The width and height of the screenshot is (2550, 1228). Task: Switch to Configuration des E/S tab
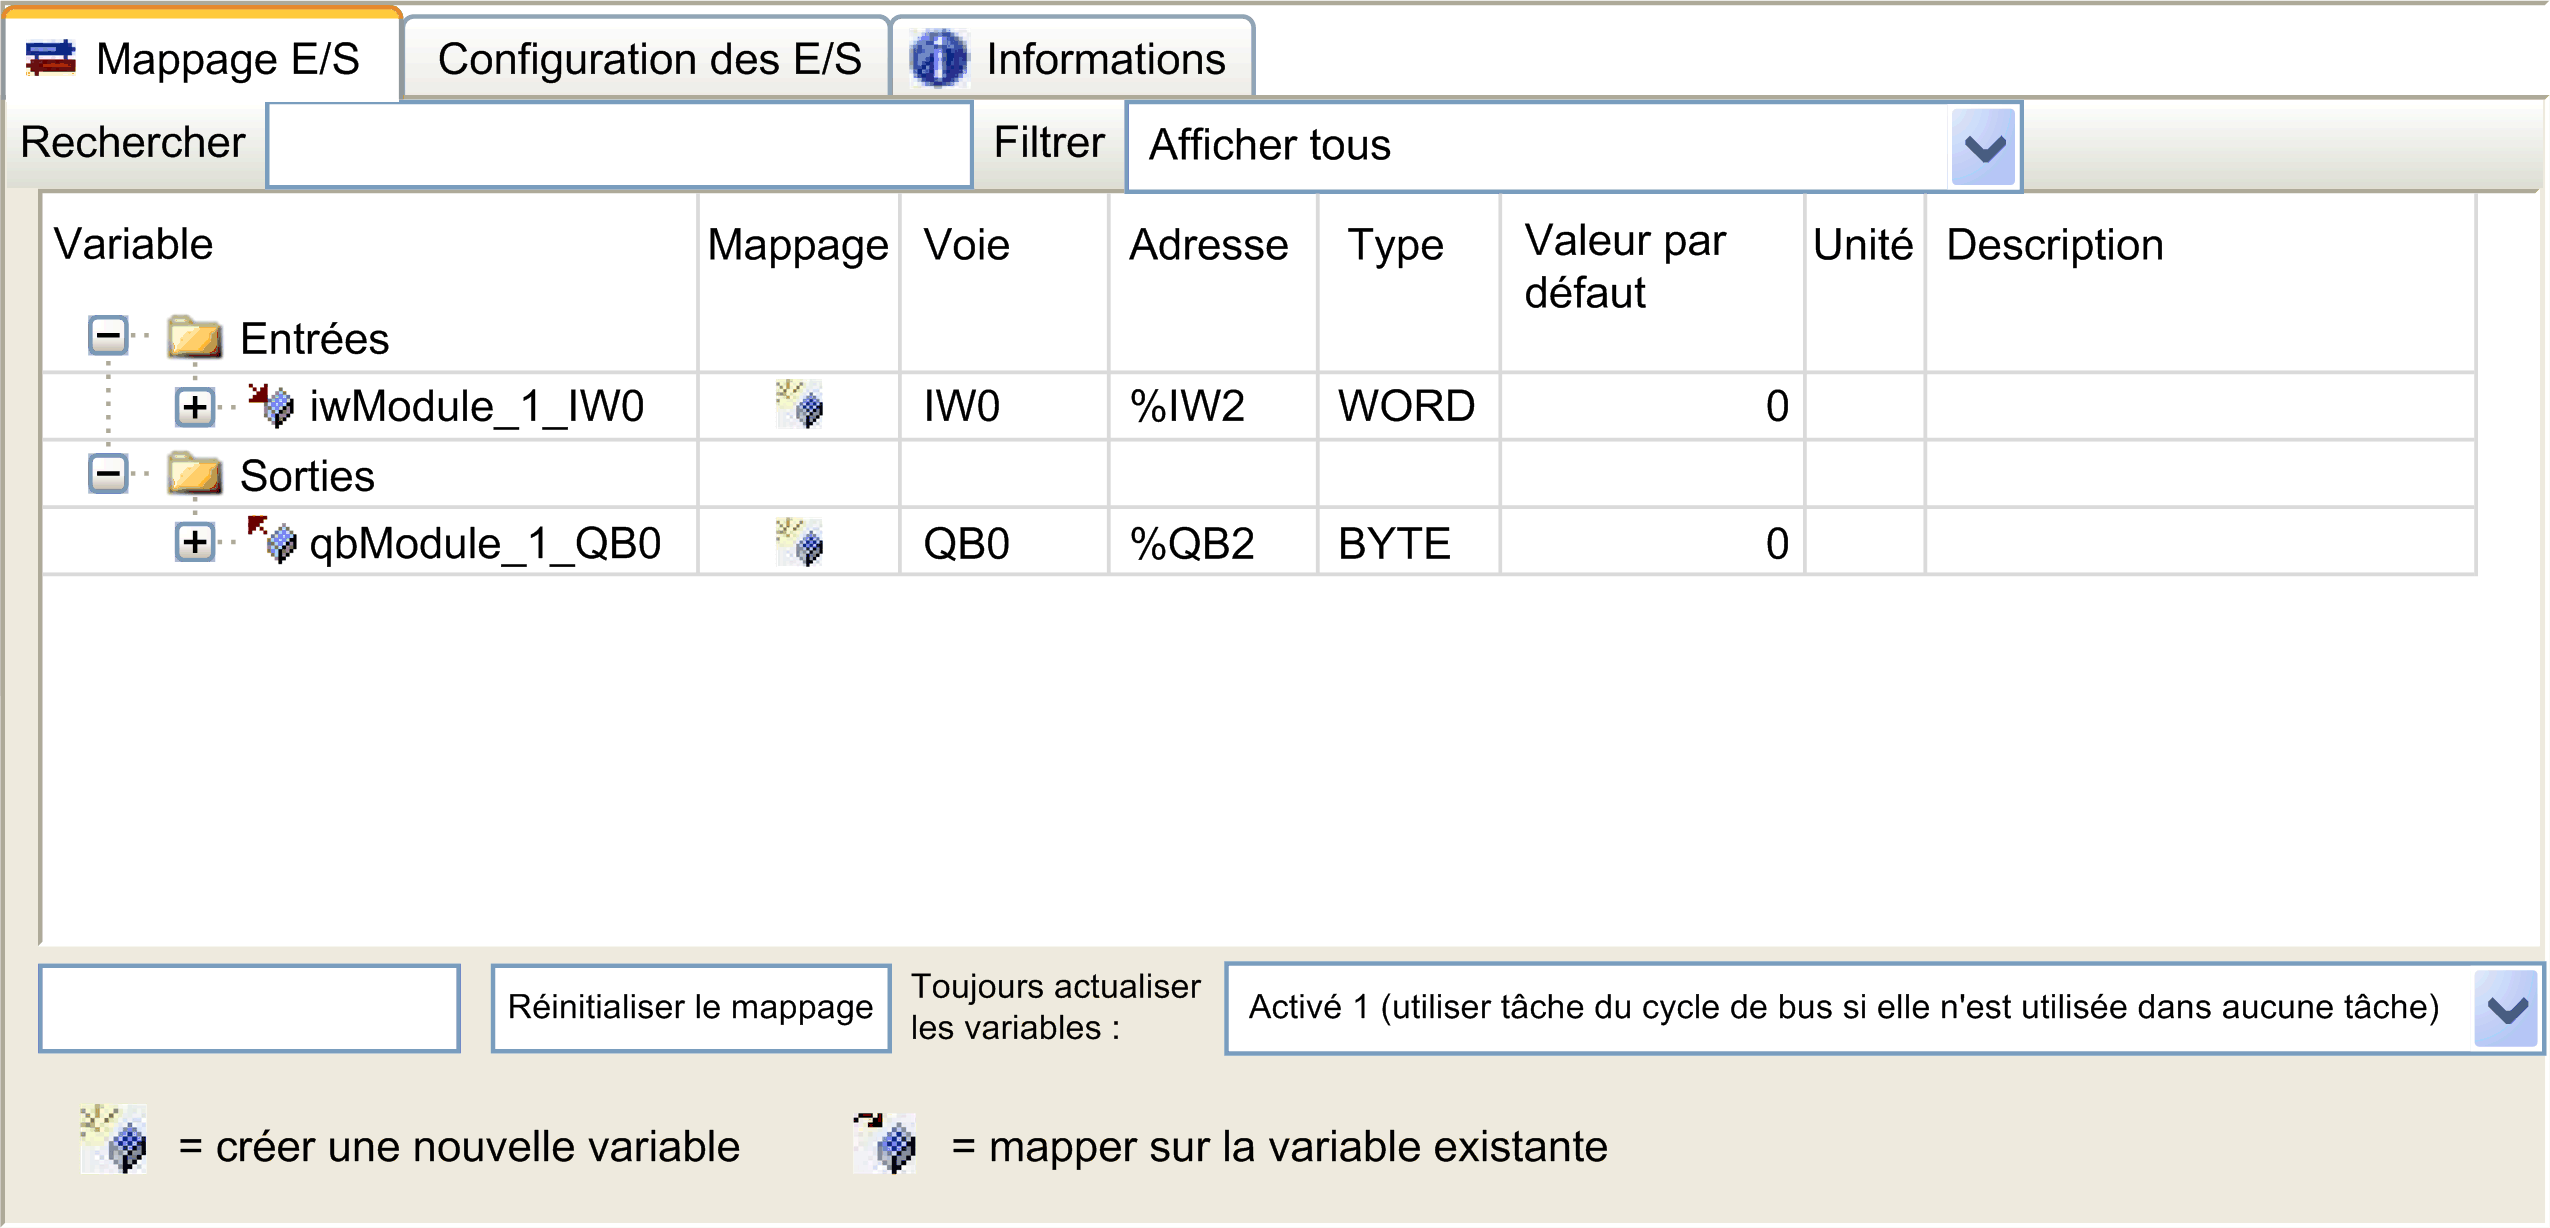648,59
